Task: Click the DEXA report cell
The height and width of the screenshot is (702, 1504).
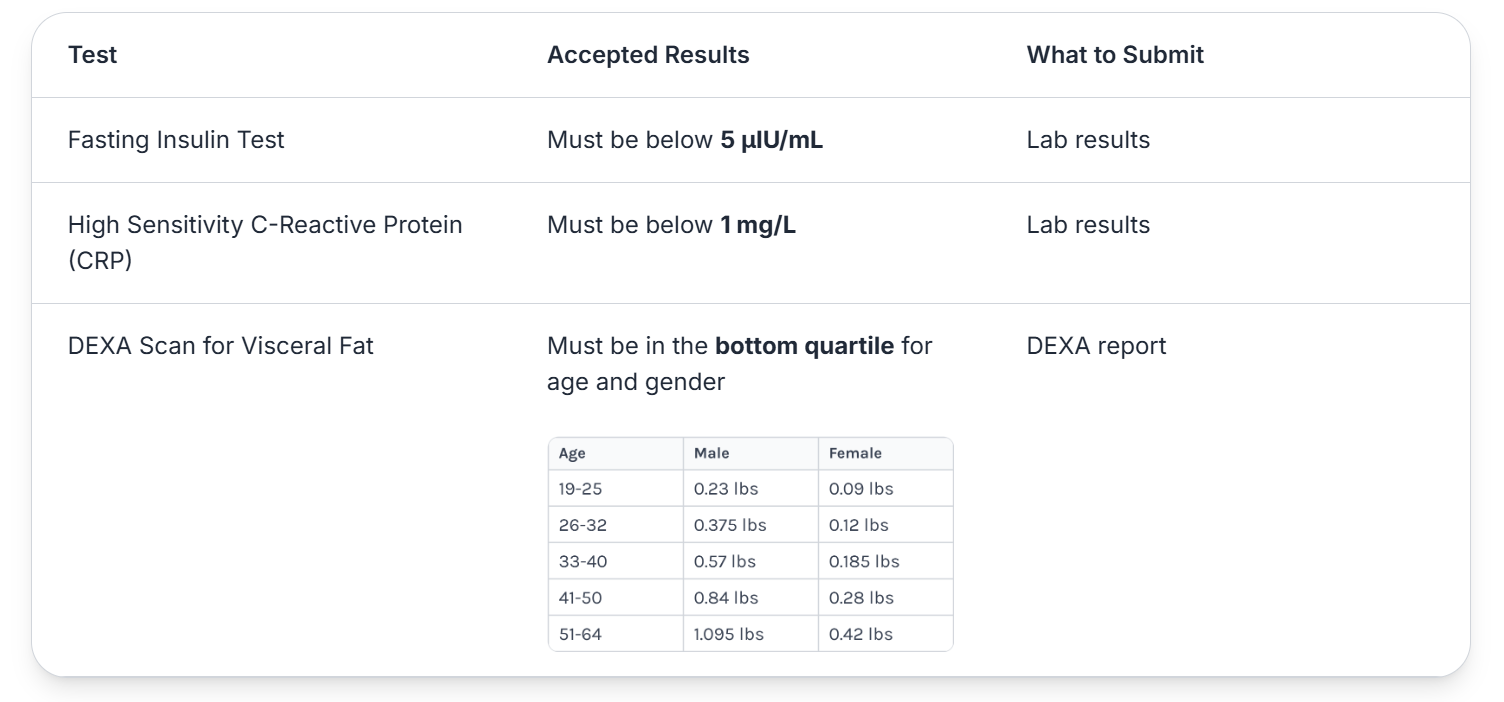Action: click(1096, 346)
